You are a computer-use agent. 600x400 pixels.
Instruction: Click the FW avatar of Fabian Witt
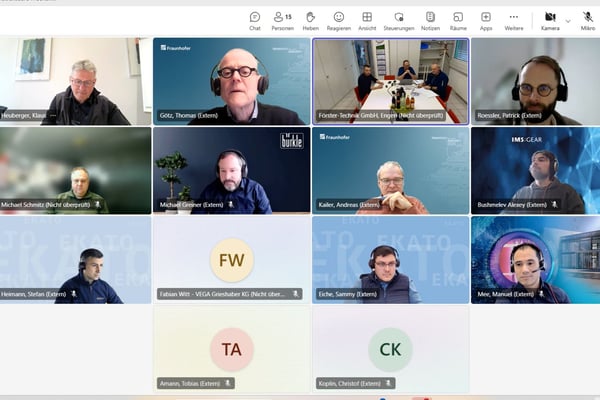[x=231, y=260]
